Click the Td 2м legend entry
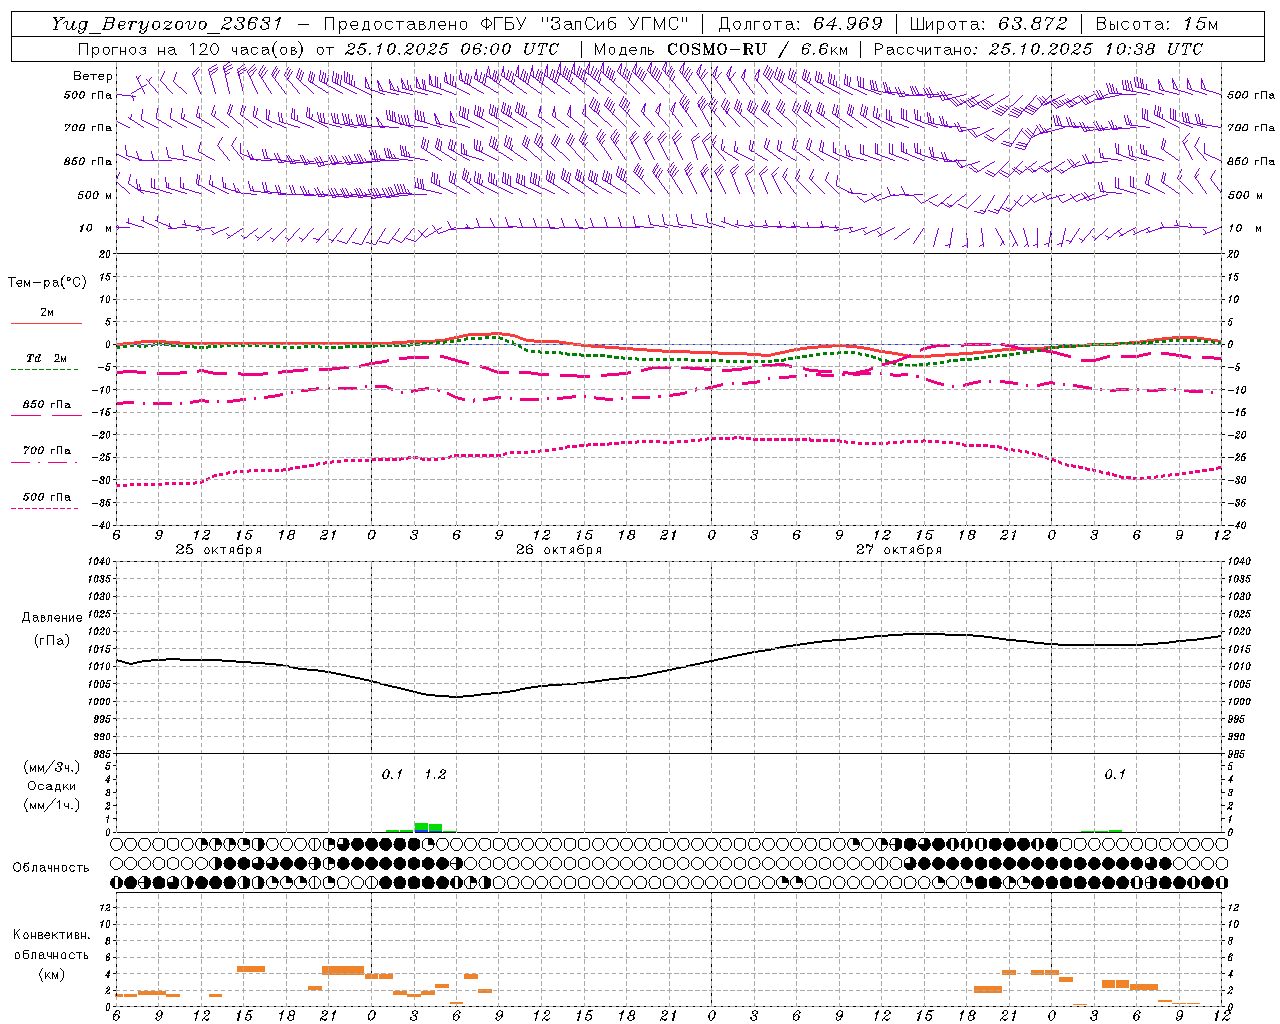Viewport: 1280px width, 1024px height. [x=46, y=358]
